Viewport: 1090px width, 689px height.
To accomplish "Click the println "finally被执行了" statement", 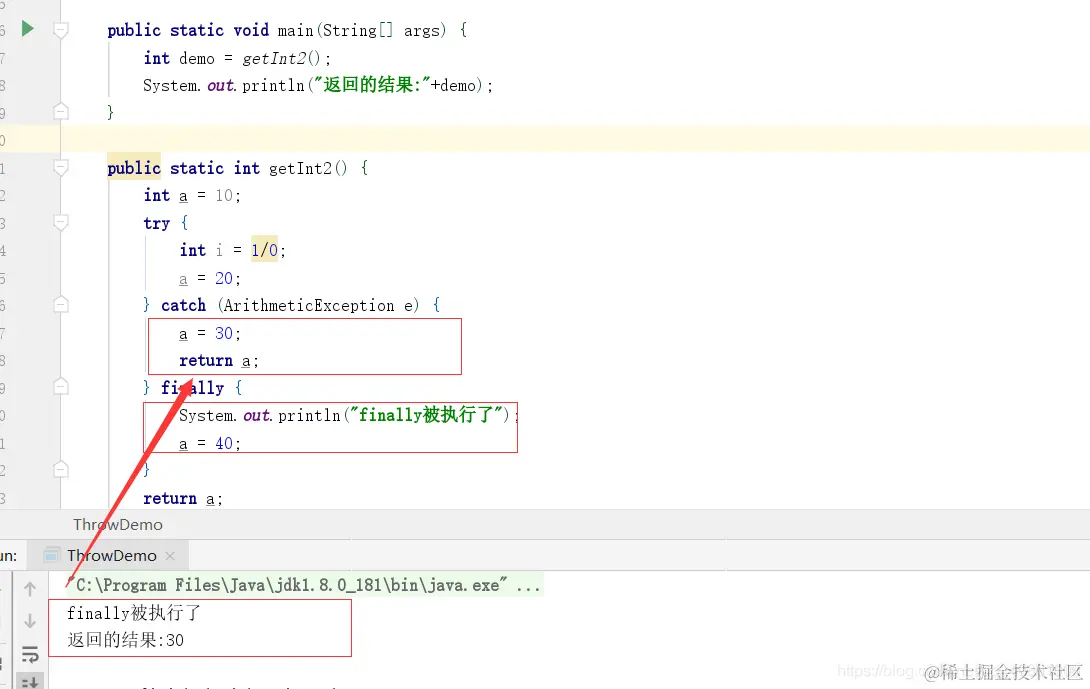I will pos(349,416).
